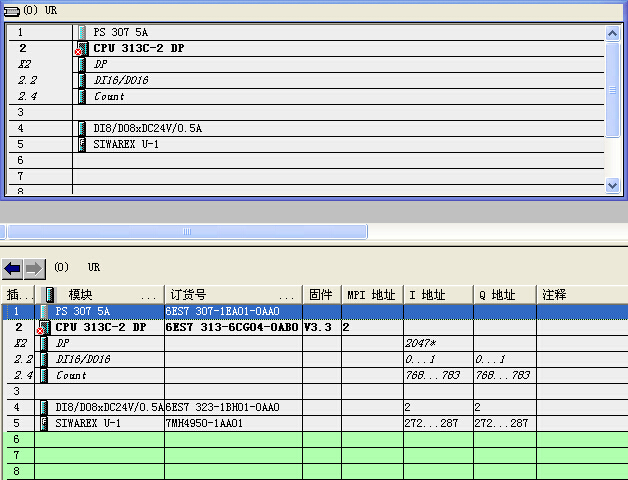Click module icon in detail table header

tap(50, 295)
